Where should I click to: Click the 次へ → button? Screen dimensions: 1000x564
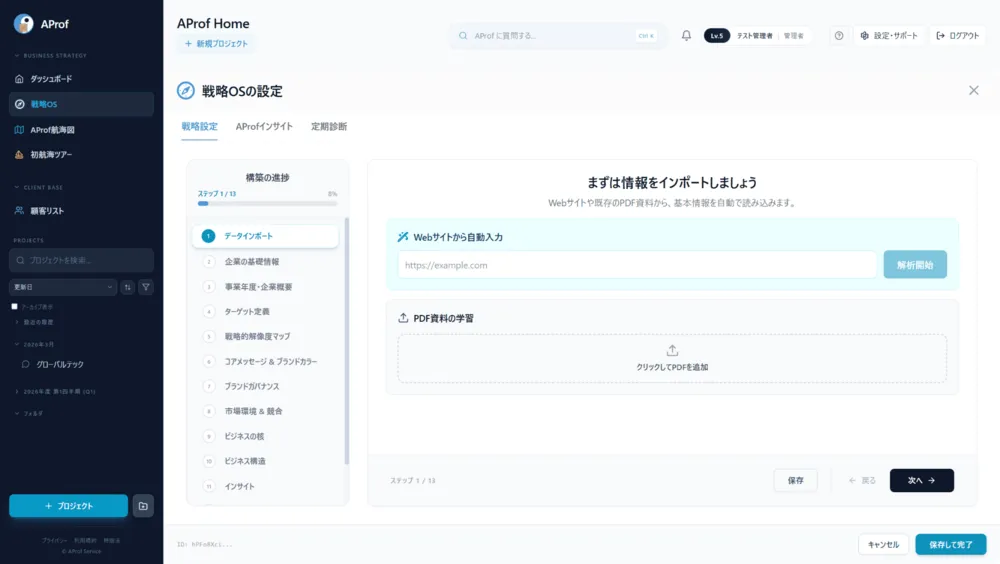click(922, 480)
